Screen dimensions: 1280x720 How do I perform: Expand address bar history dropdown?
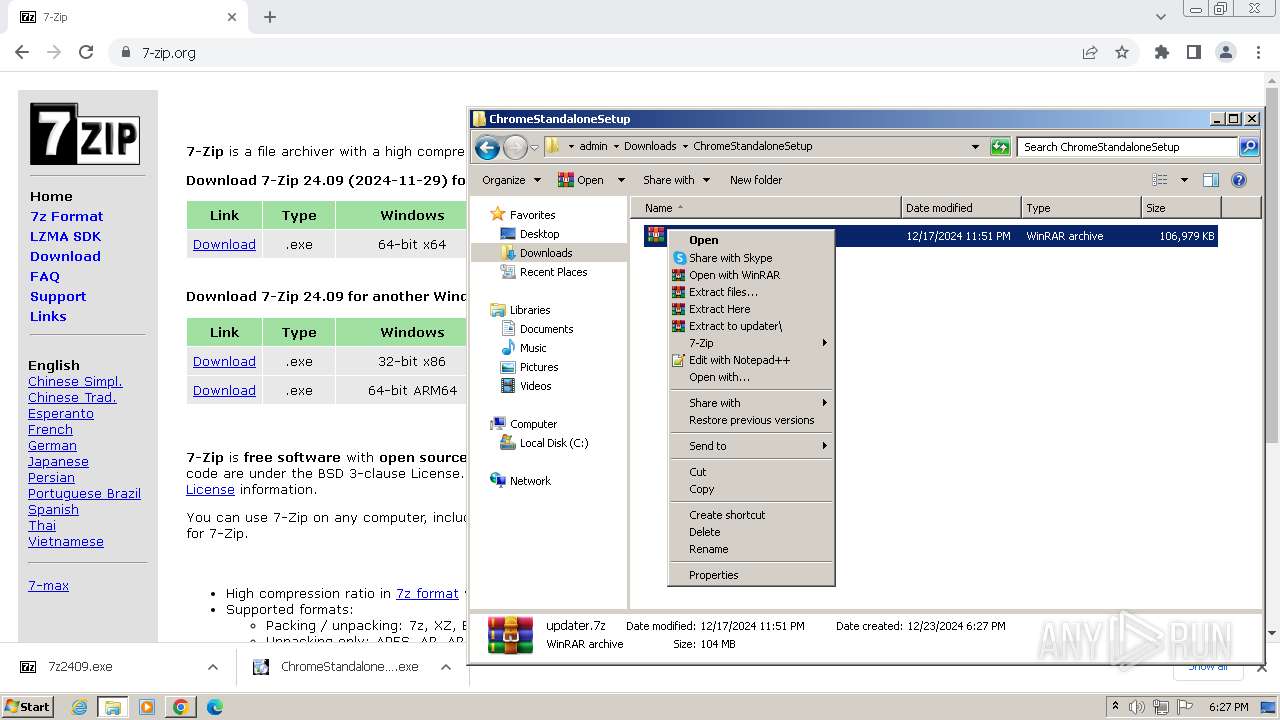point(976,147)
